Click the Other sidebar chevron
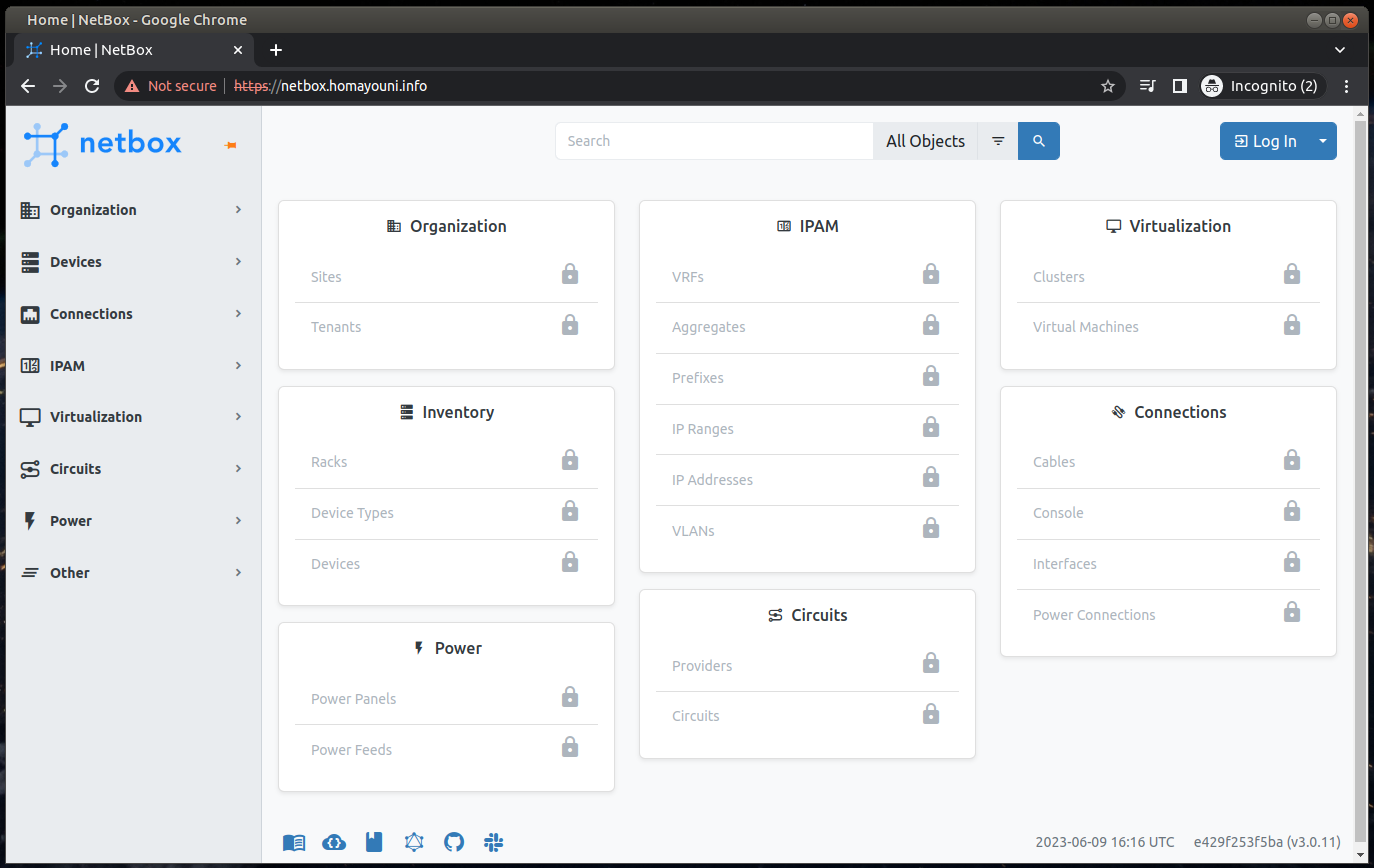Screen dimensions: 1374x868 238,573
